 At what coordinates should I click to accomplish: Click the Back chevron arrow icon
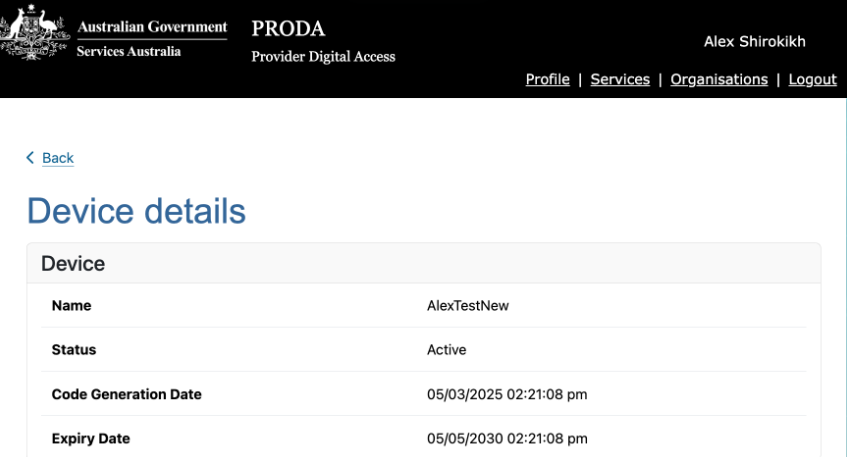click(30, 158)
